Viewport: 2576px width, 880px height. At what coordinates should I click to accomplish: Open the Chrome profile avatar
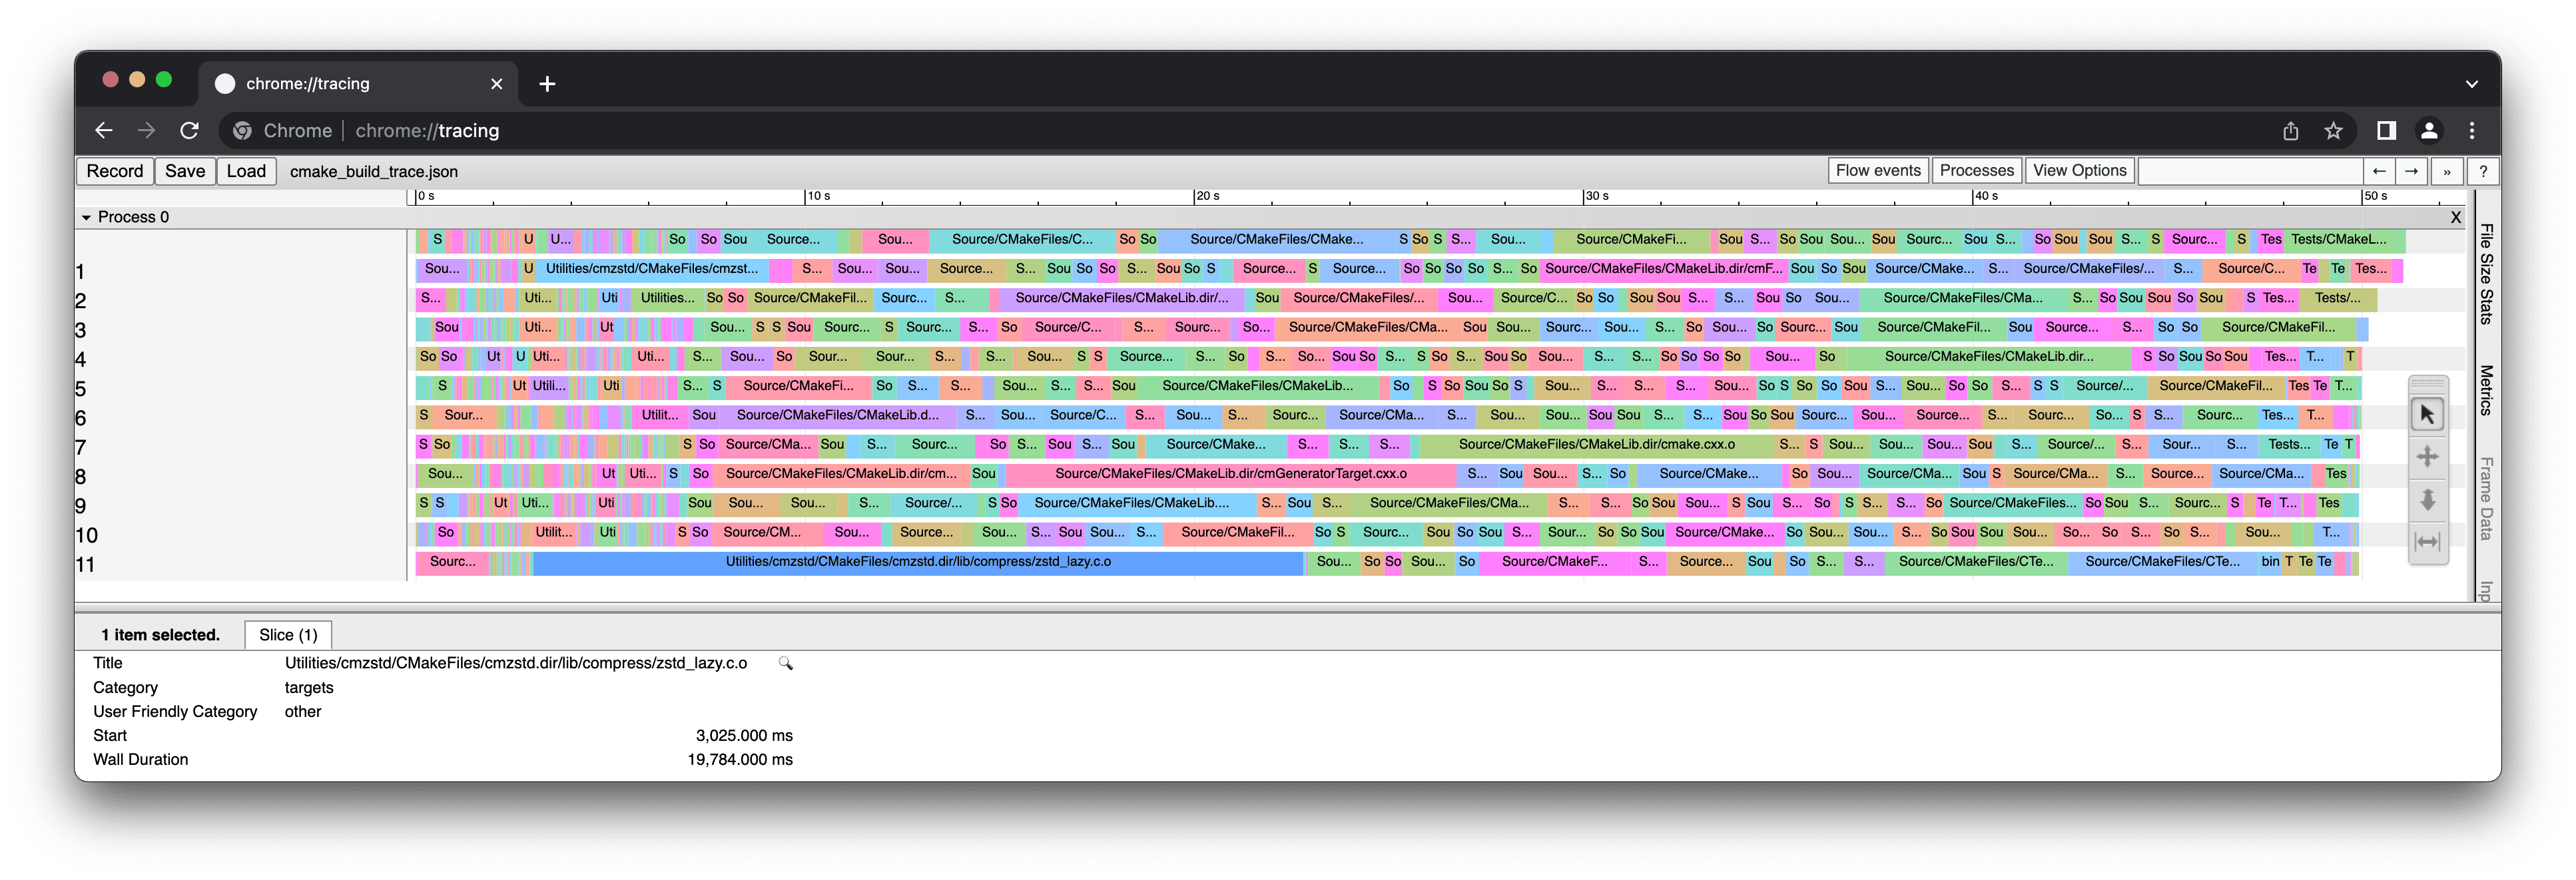pos(2429,130)
